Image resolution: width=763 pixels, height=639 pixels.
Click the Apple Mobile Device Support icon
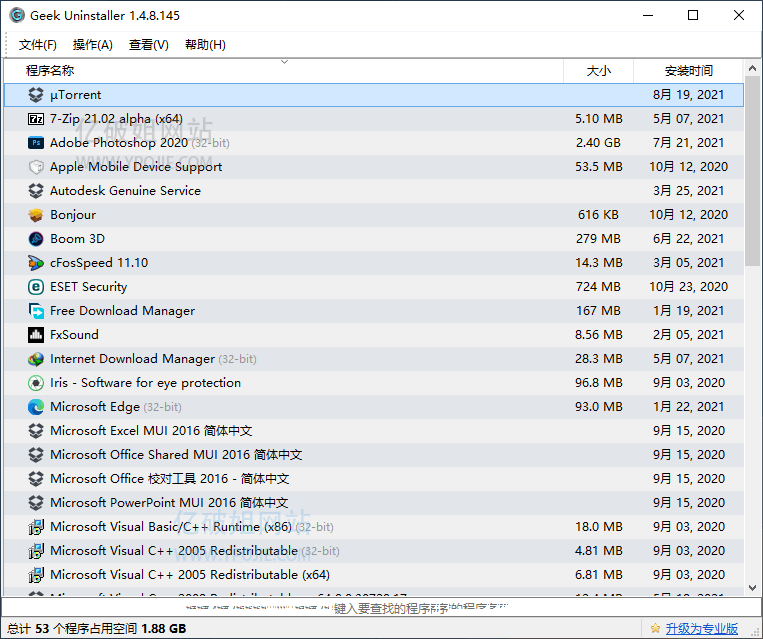(36, 167)
